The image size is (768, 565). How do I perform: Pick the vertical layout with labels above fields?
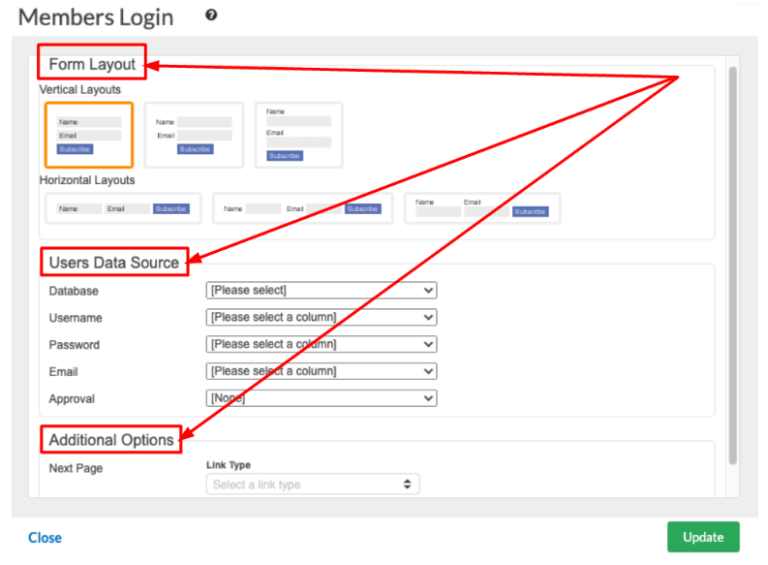click(x=299, y=135)
